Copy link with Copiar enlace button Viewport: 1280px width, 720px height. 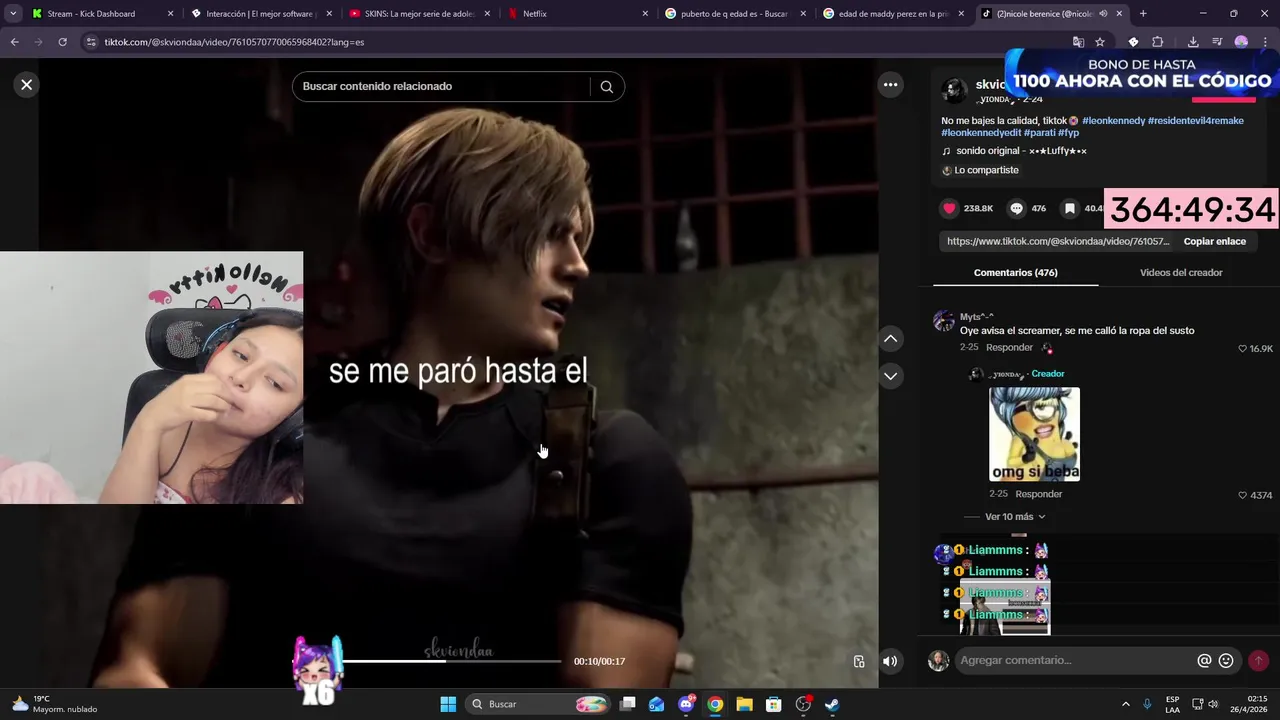tap(1214, 241)
